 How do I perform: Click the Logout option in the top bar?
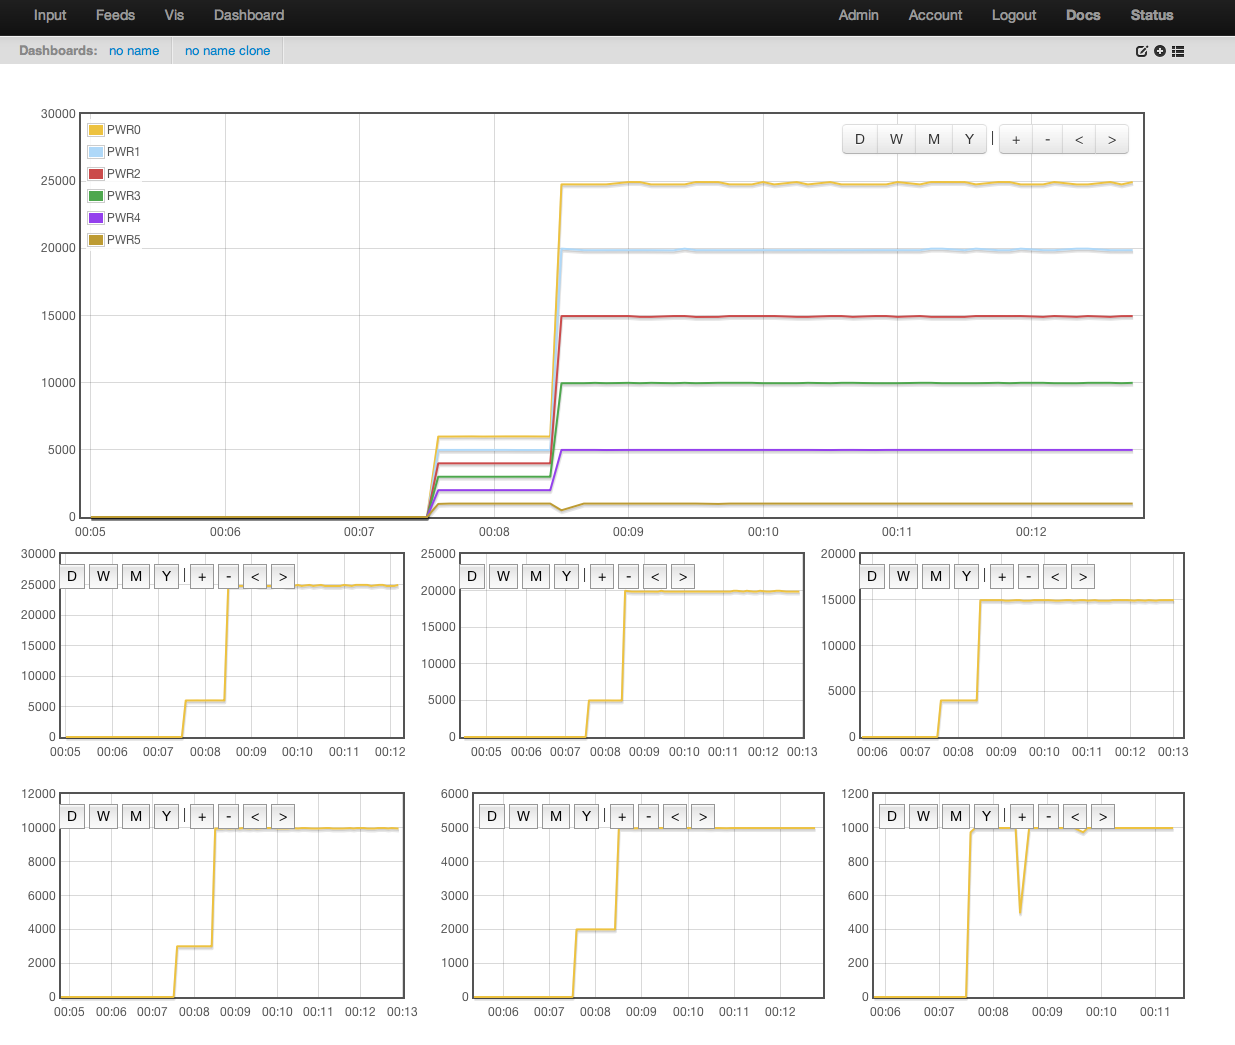[x=1013, y=16]
